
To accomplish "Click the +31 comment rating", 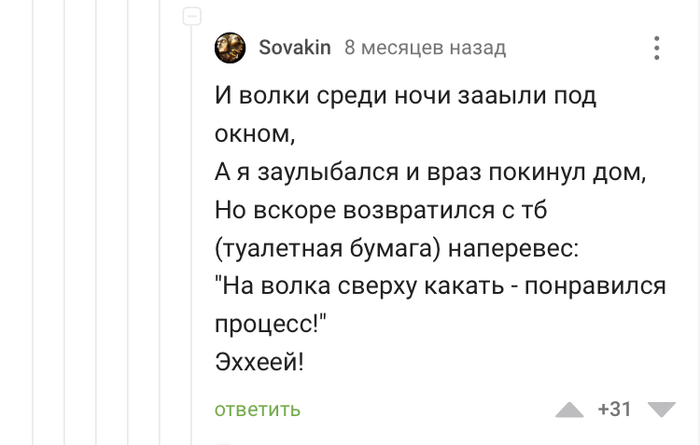I will point(614,409).
